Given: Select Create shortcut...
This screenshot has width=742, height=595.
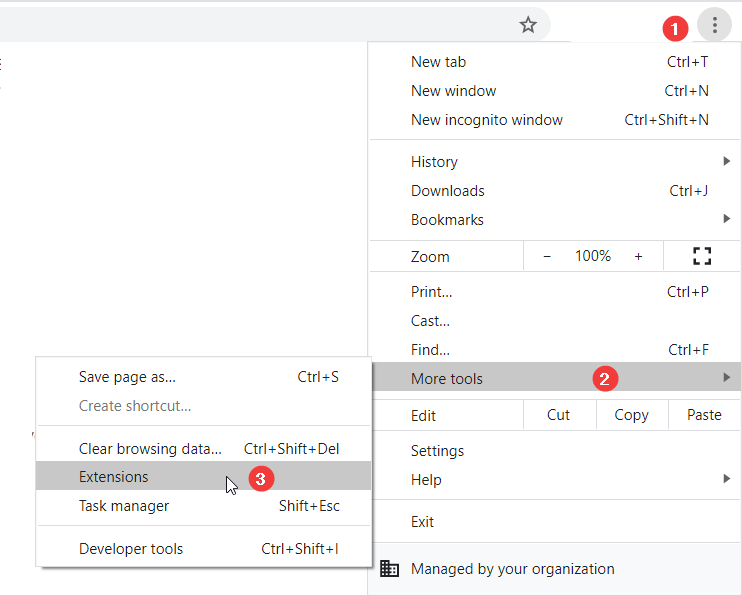Looking at the screenshot, I should [203, 406].
